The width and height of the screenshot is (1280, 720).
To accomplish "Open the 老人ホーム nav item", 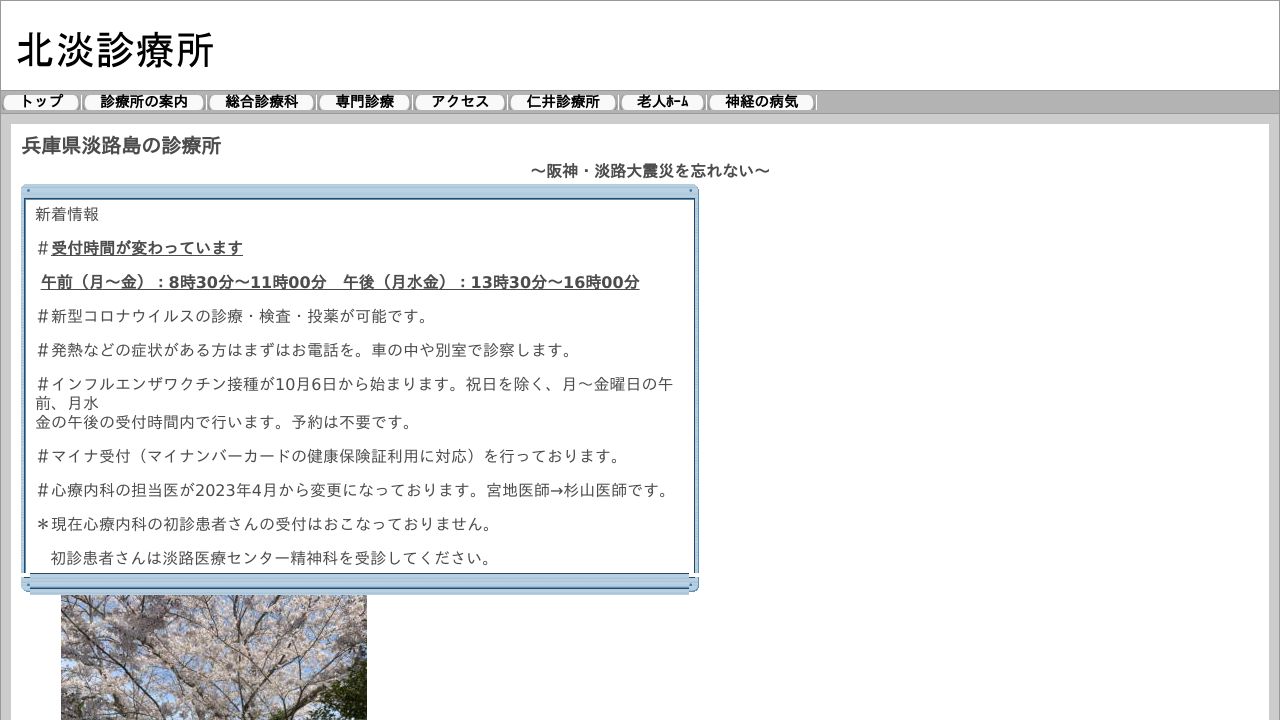I will 661,101.
